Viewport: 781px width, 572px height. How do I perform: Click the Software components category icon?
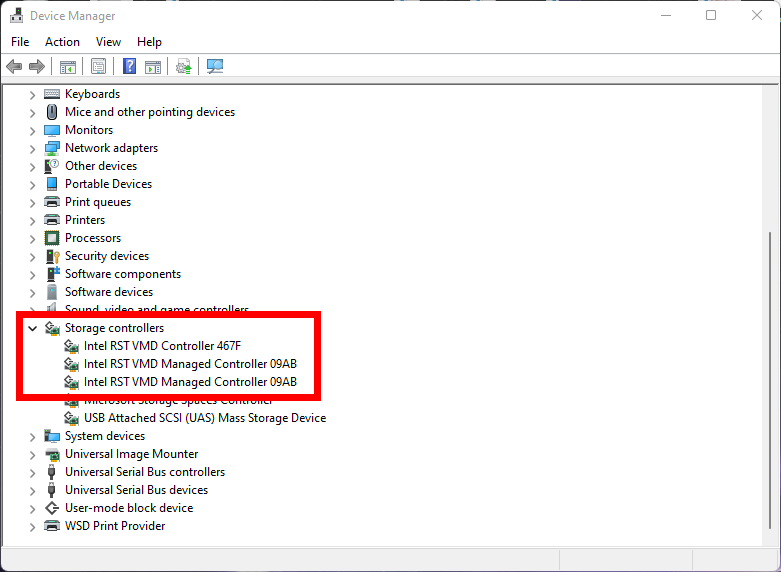click(x=52, y=274)
